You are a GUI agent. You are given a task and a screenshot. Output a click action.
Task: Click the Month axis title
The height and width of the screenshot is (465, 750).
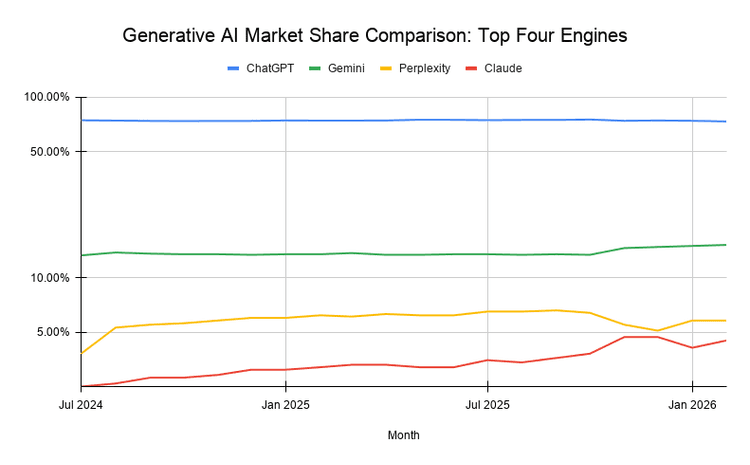tap(403, 435)
